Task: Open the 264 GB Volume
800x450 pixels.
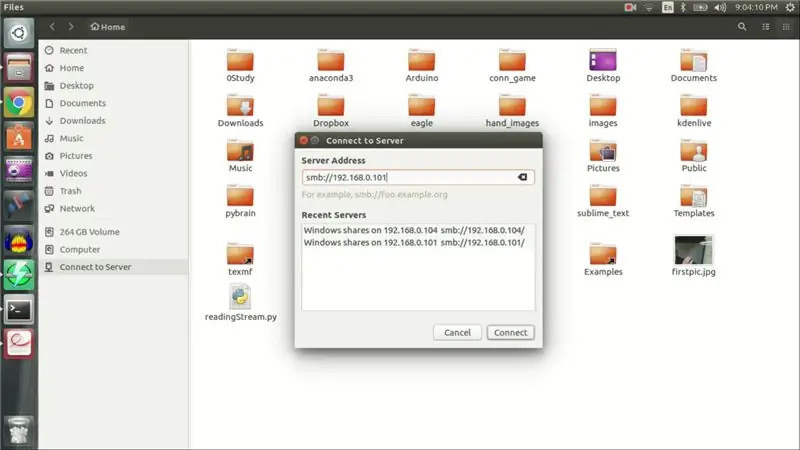Action: click(89, 232)
